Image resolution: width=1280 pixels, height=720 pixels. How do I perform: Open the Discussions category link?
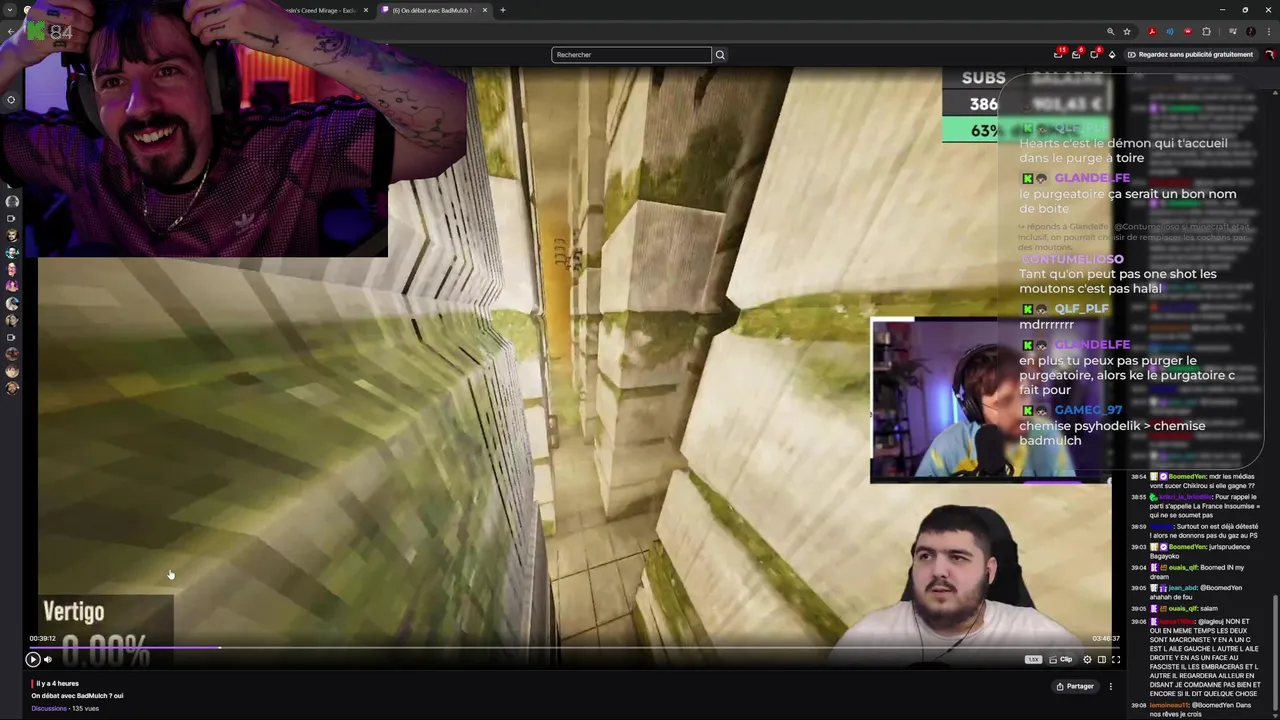tap(49, 708)
